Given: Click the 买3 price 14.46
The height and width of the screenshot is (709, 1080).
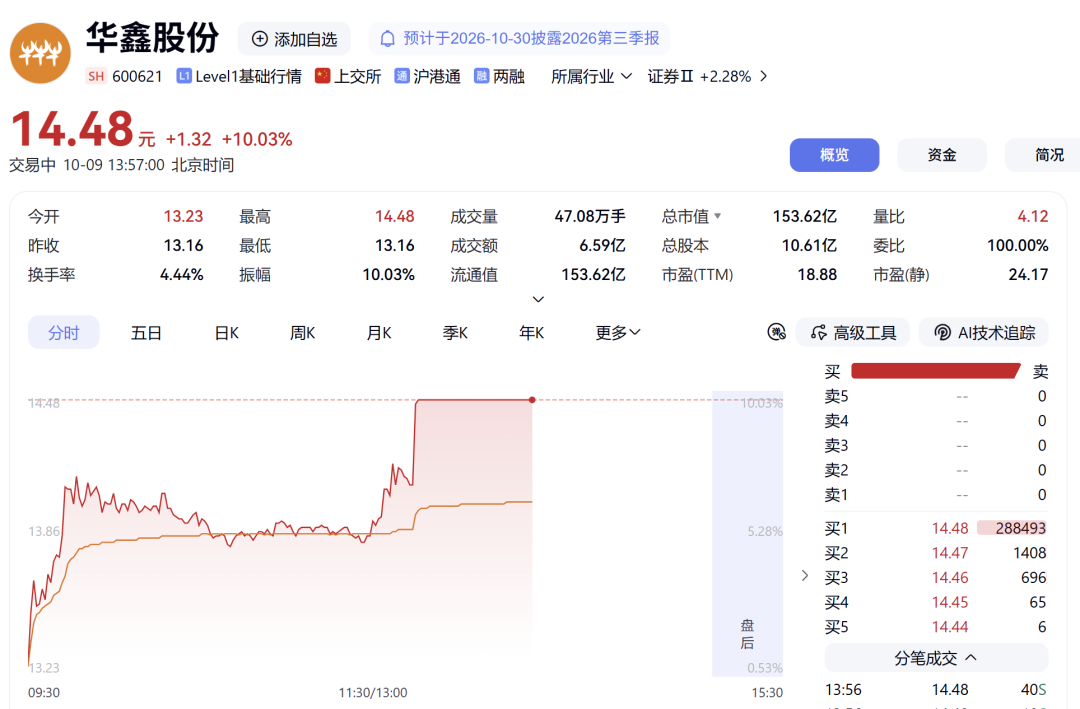Looking at the screenshot, I should (x=950, y=577).
